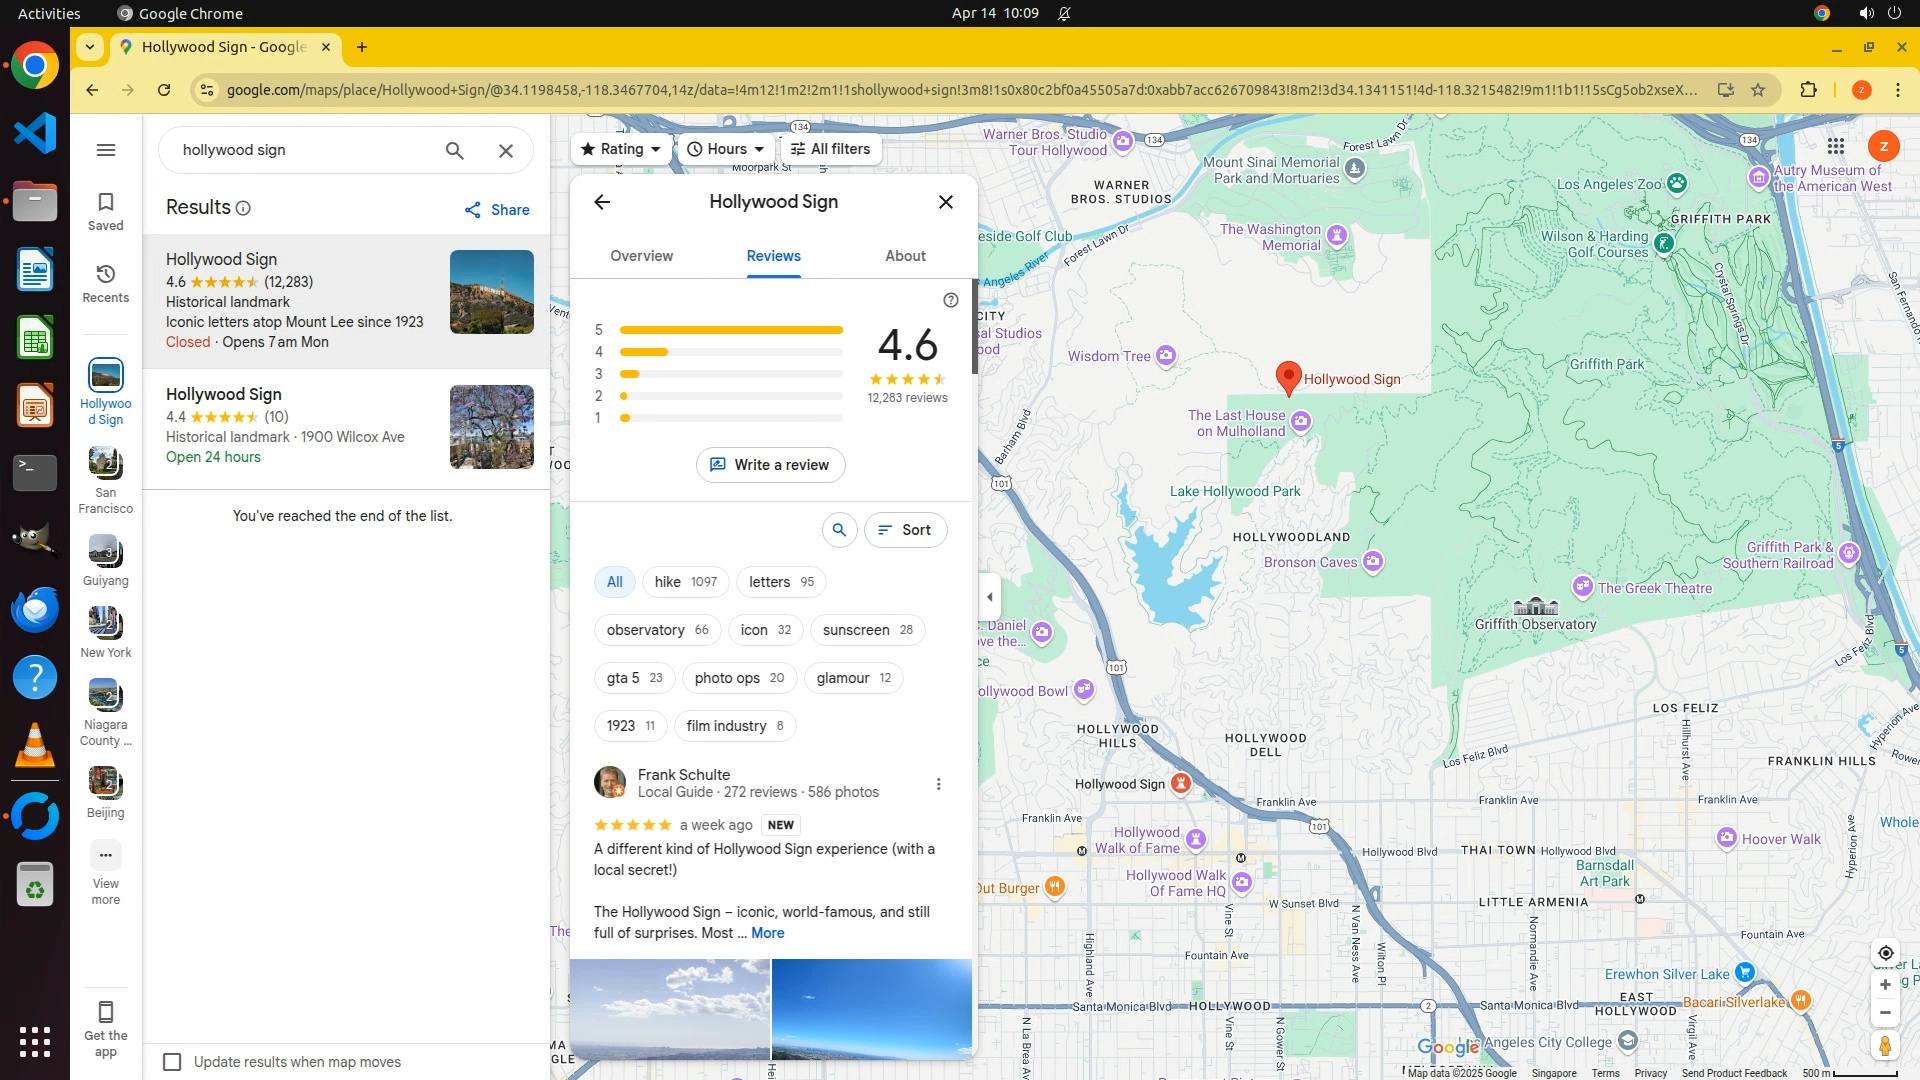Select the observatory review topic chip
The image size is (1920, 1080).
pos(657,630)
